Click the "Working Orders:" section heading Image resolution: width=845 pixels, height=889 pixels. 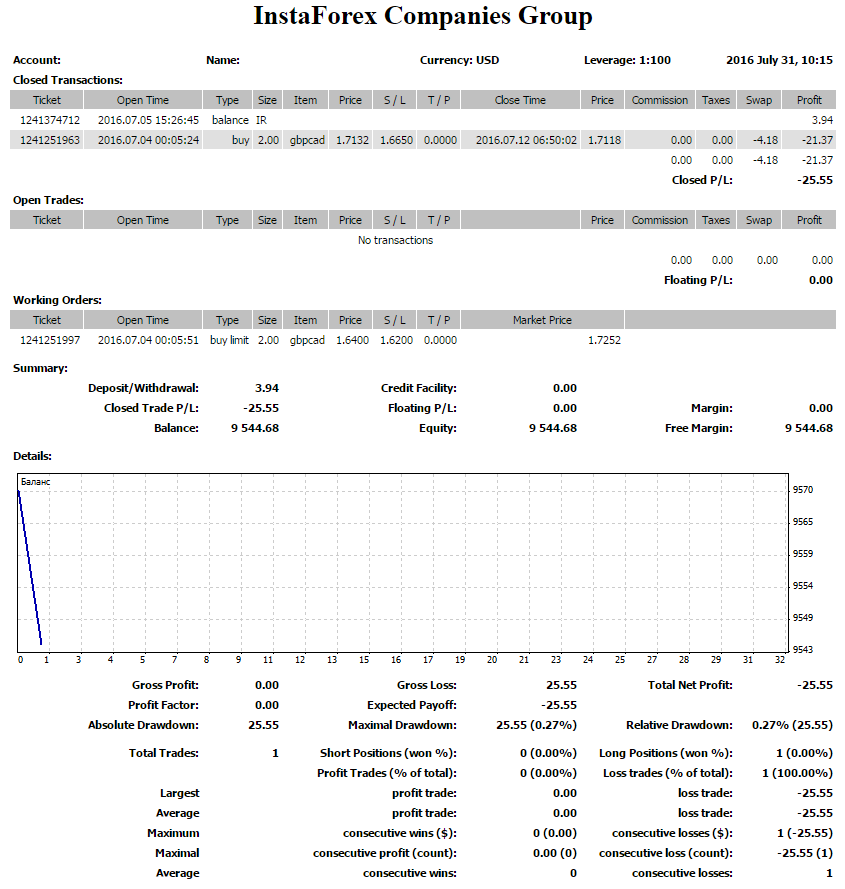57,300
